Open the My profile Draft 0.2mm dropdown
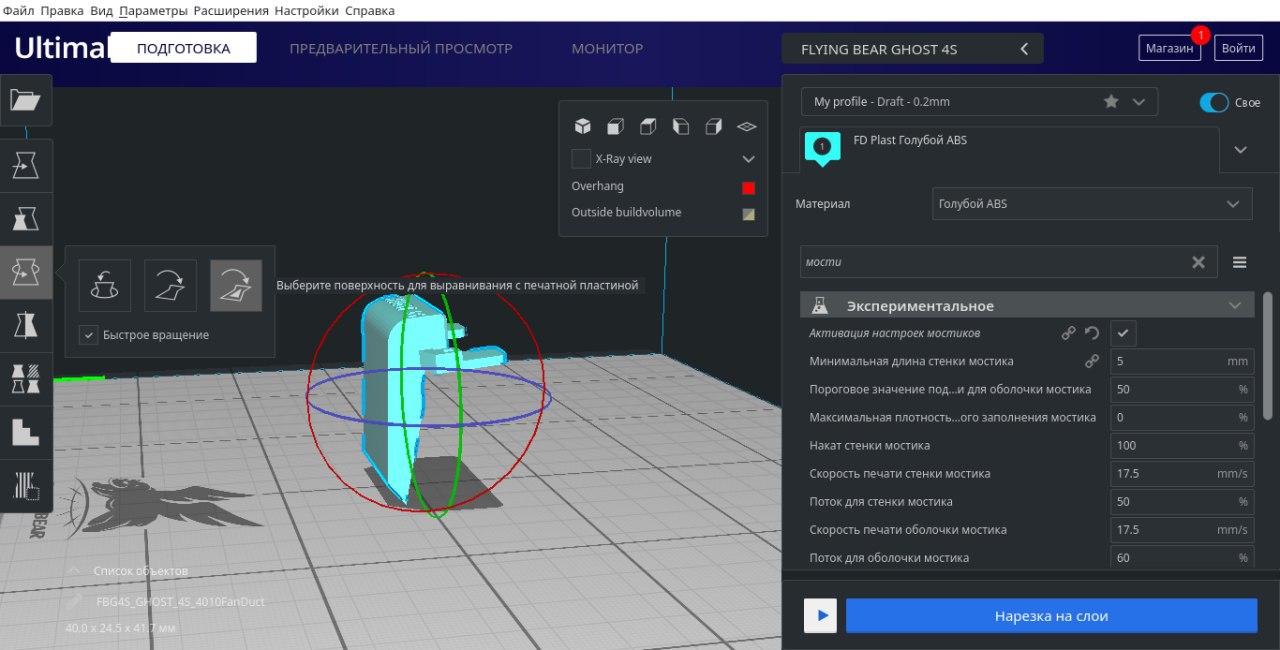This screenshot has width=1280, height=650. point(979,102)
